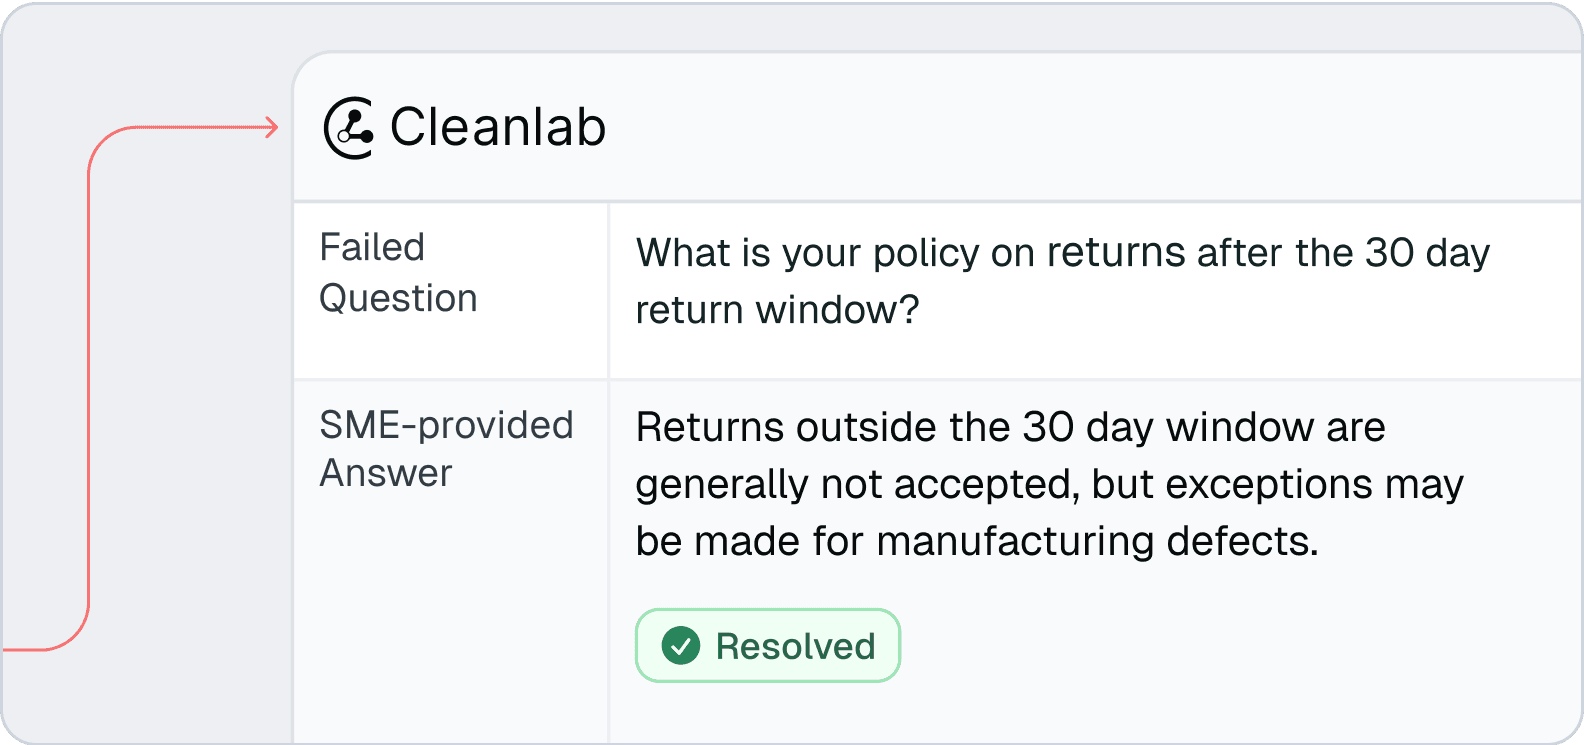Click the Cleanlab logo icon
The height and width of the screenshot is (745, 1584).
click(x=349, y=128)
